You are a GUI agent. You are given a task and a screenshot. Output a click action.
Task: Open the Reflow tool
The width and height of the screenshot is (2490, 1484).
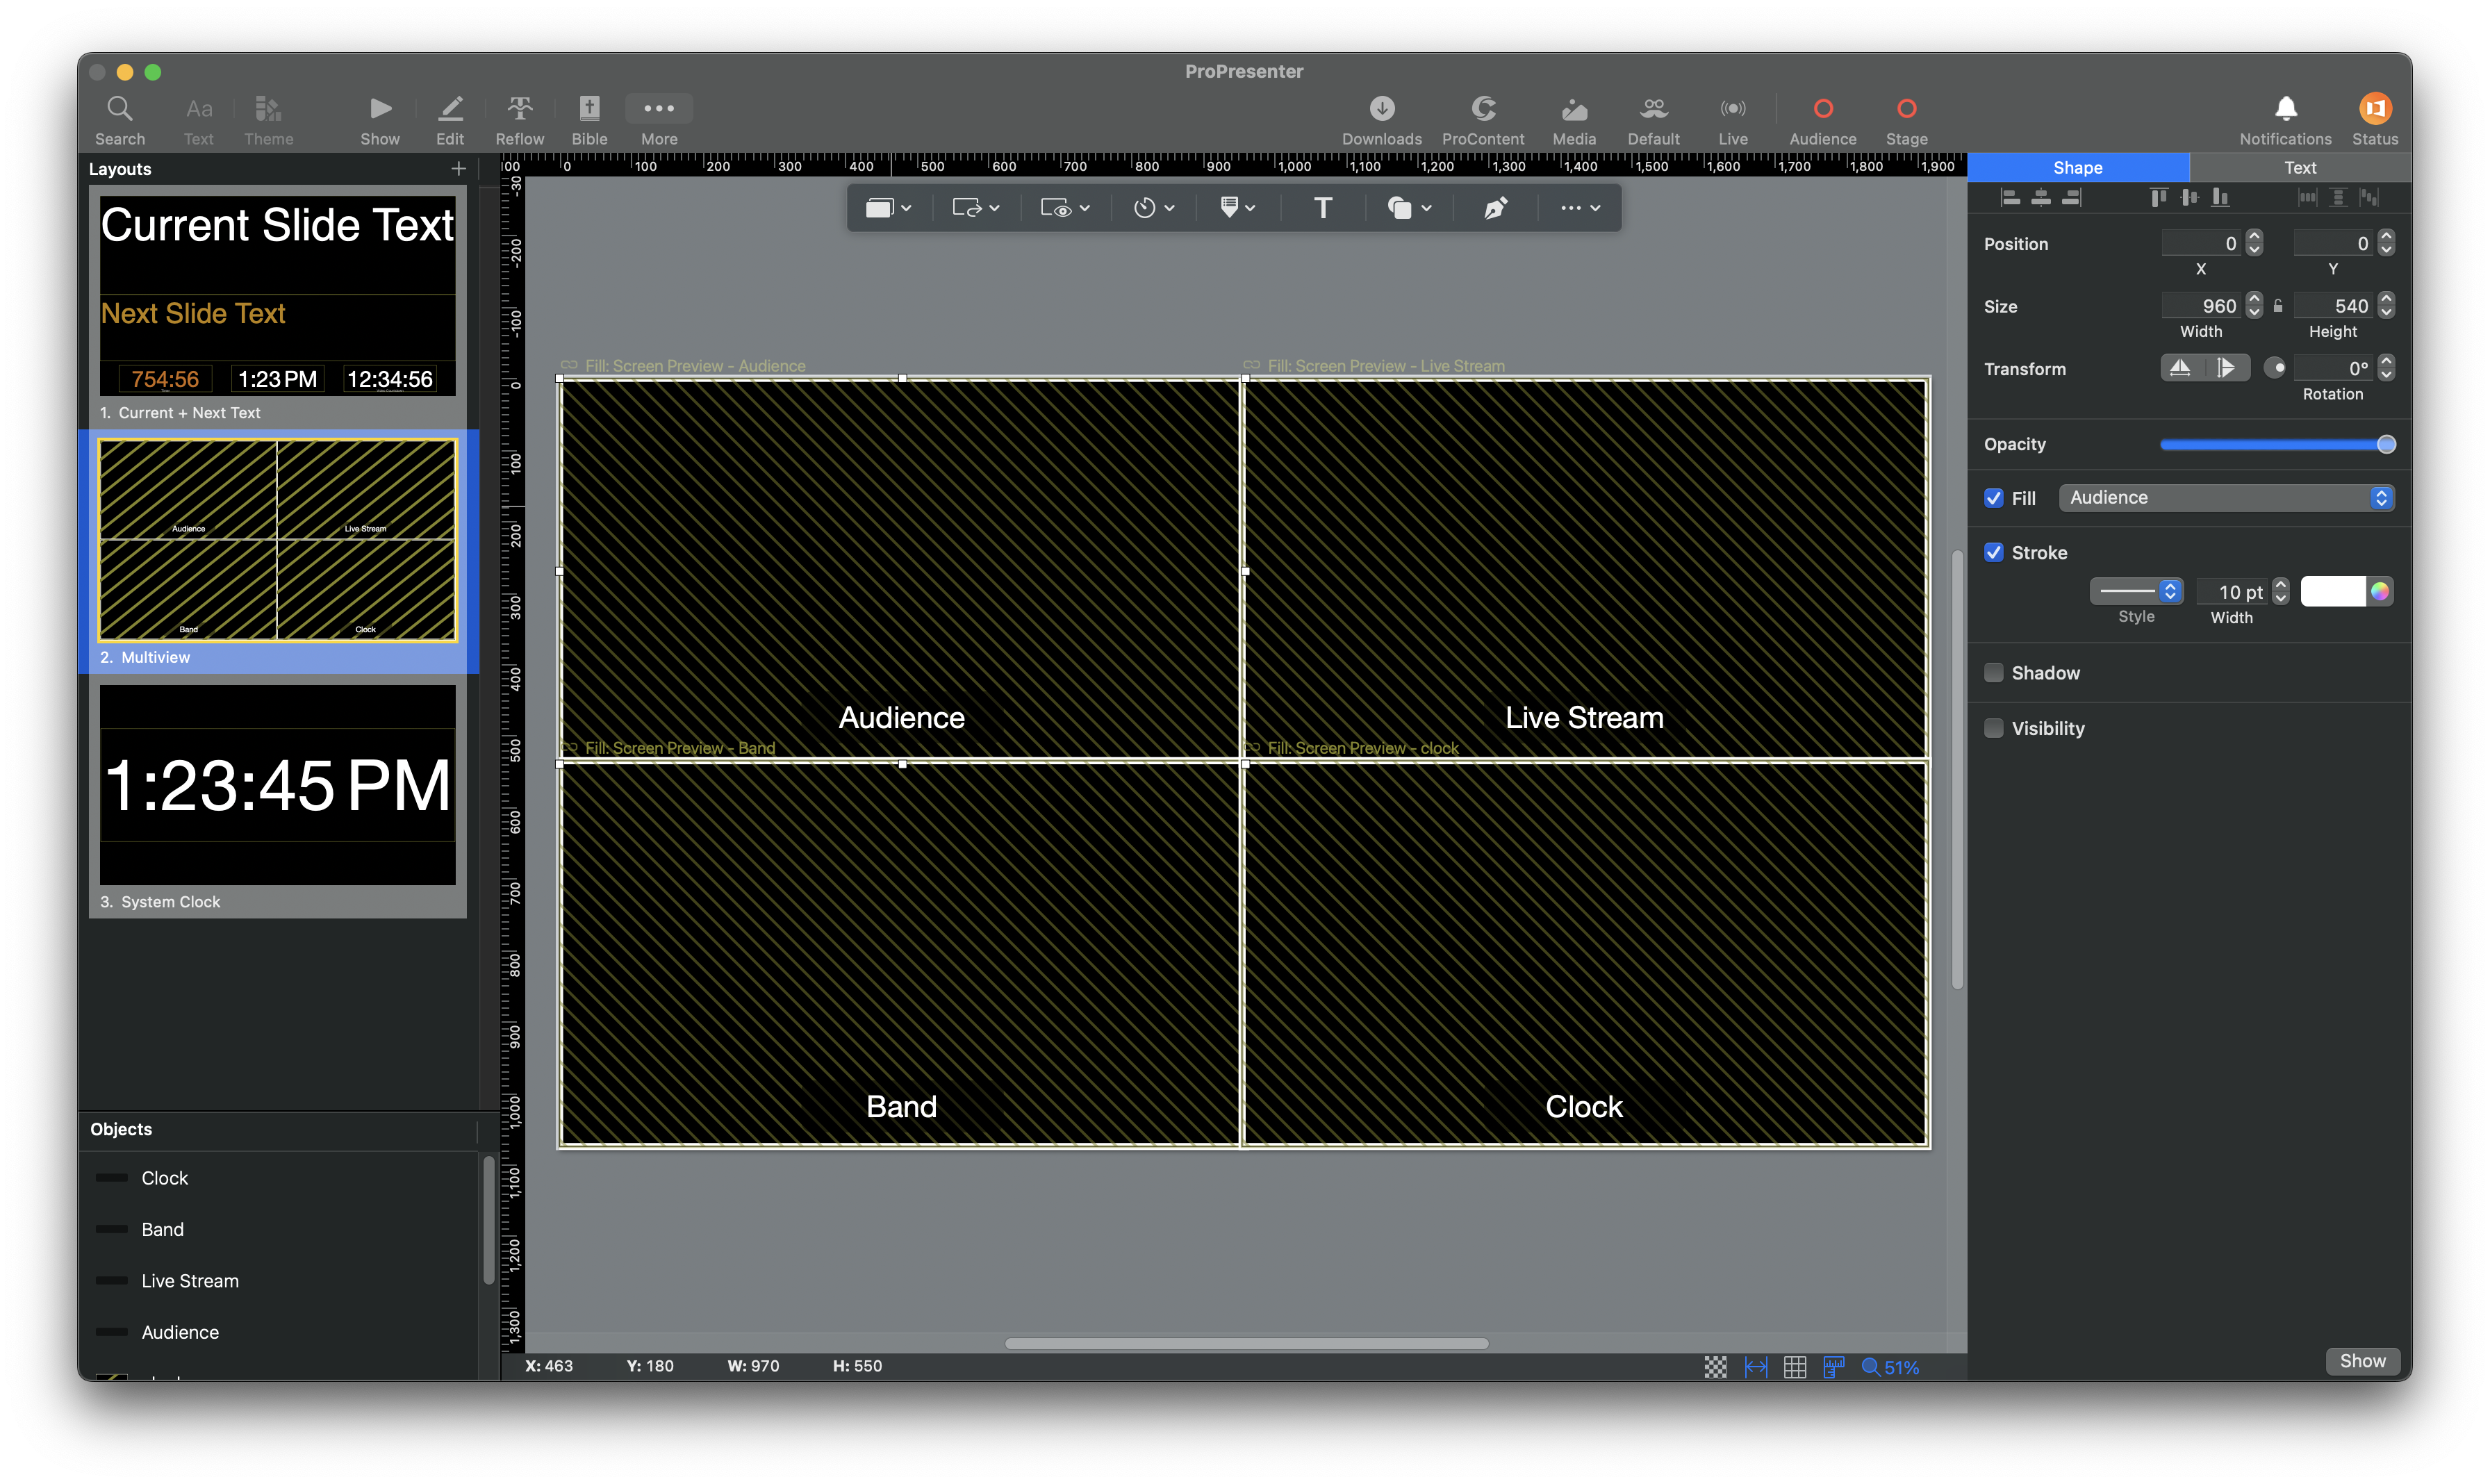[x=519, y=108]
